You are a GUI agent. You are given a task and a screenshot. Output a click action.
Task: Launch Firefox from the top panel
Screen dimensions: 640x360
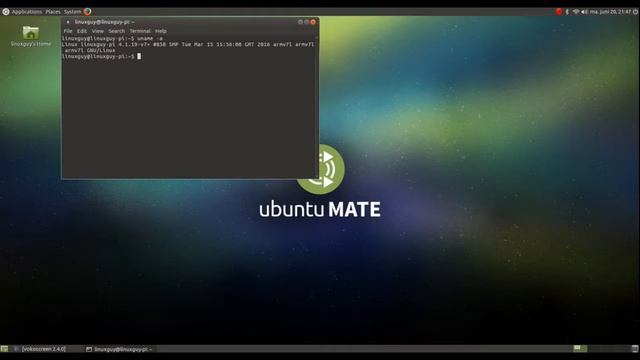(x=87, y=12)
